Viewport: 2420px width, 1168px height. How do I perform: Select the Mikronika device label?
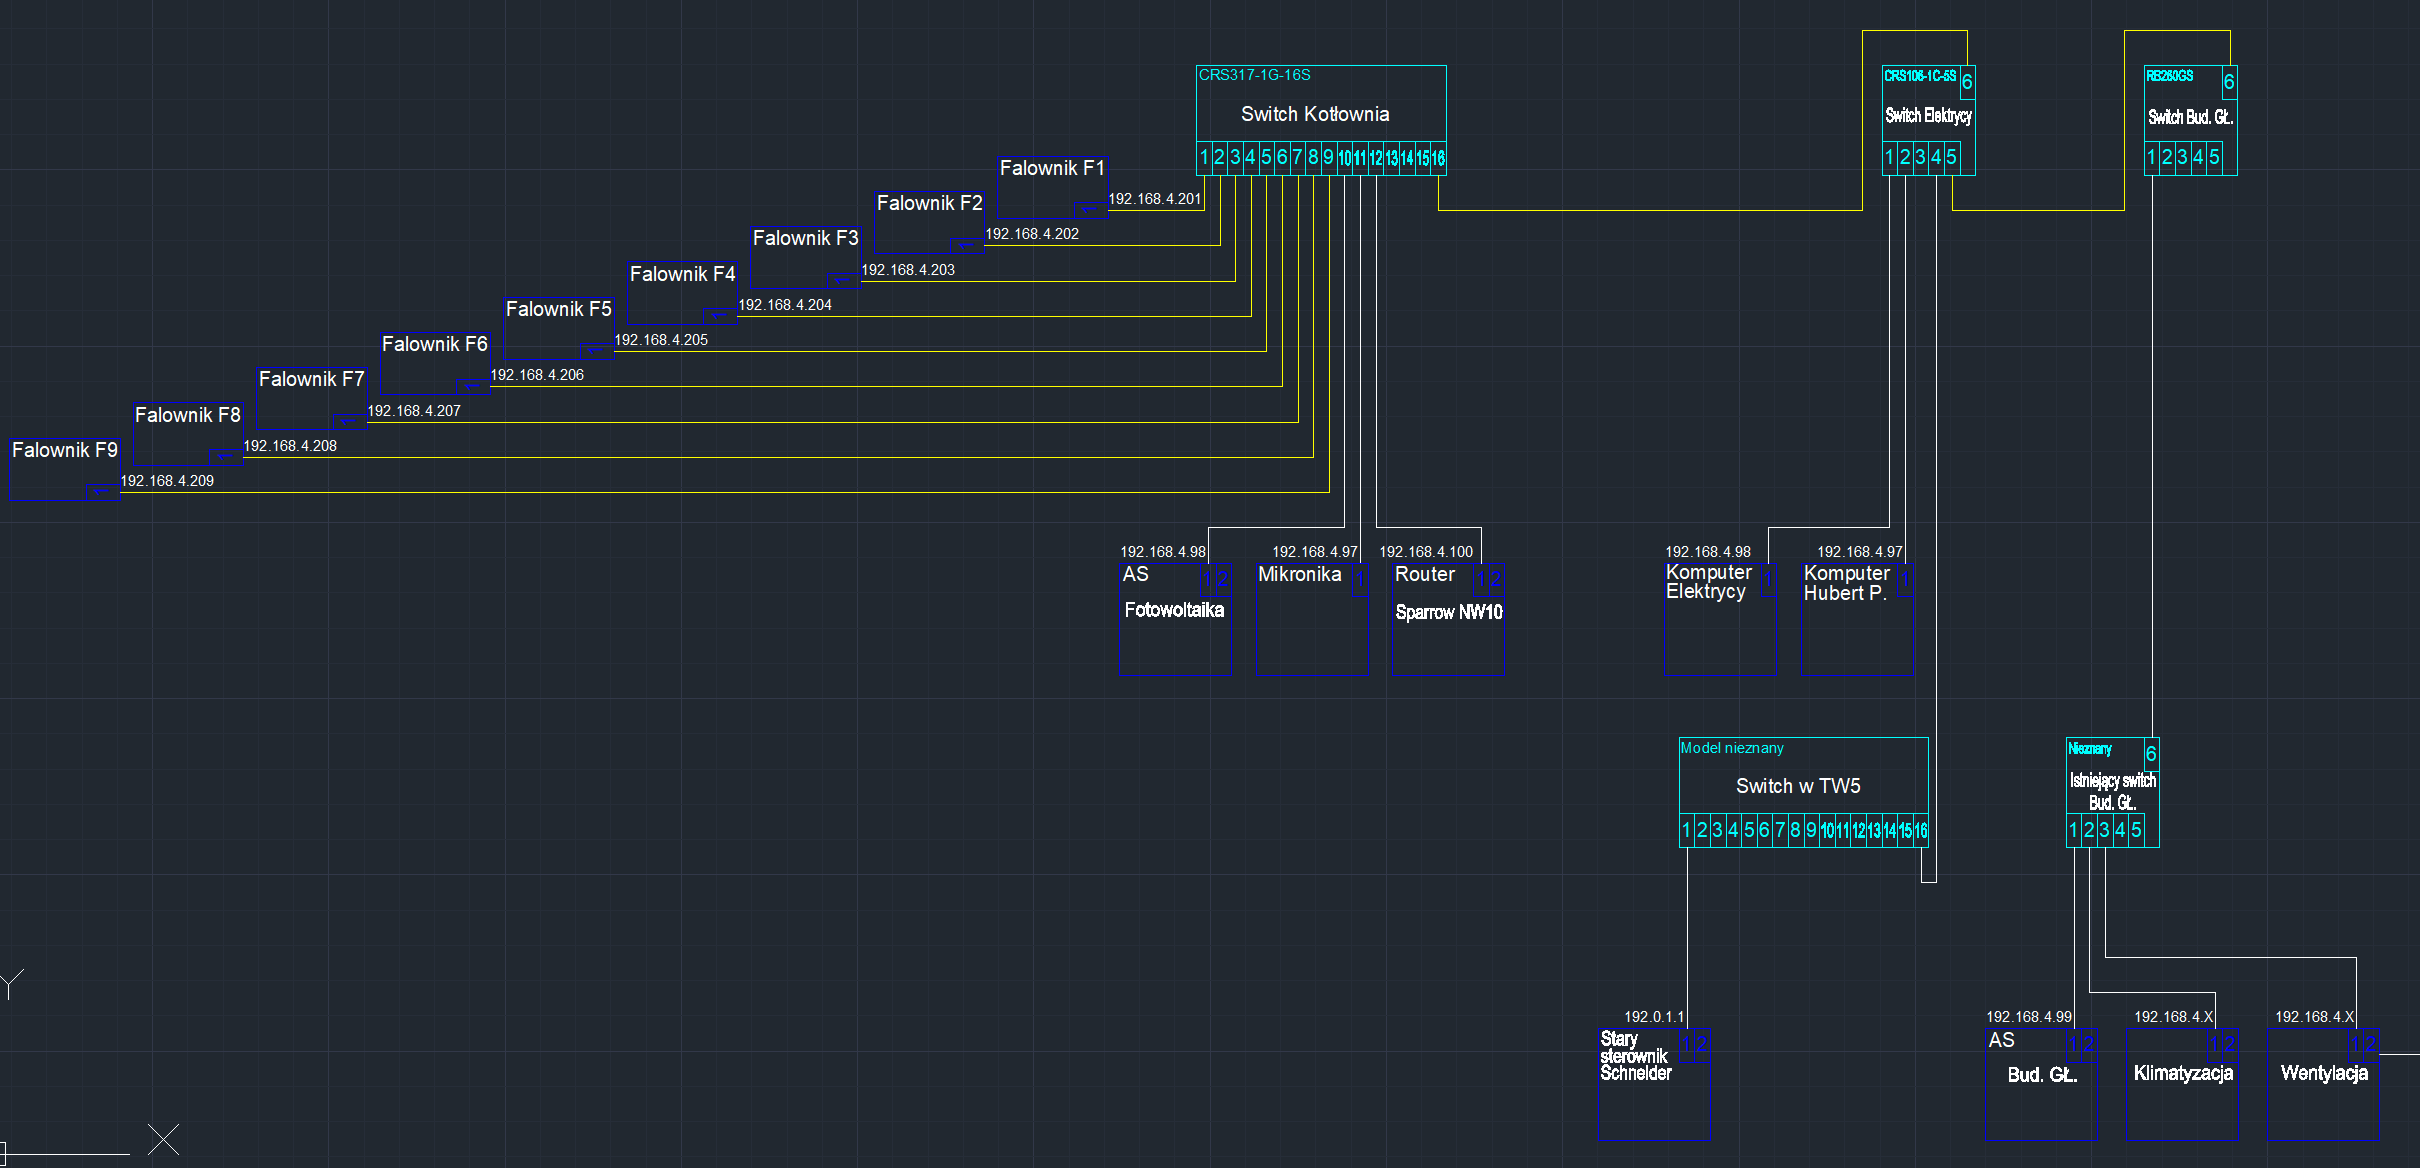click(1299, 574)
